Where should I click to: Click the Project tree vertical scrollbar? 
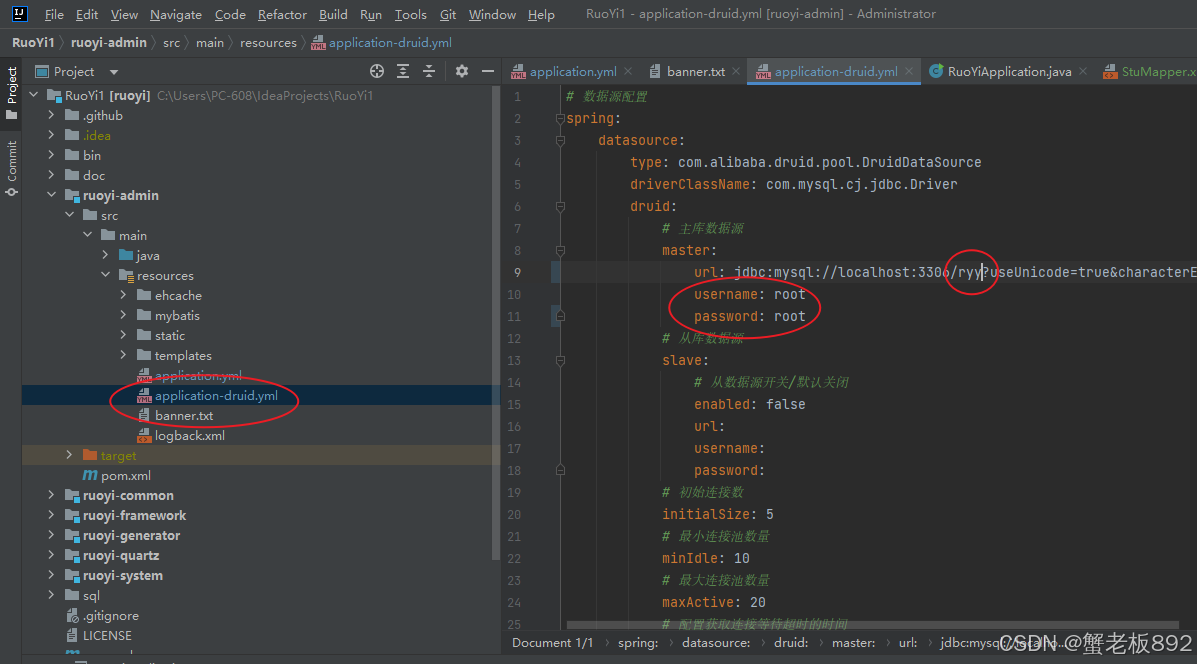[x=496, y=321]
